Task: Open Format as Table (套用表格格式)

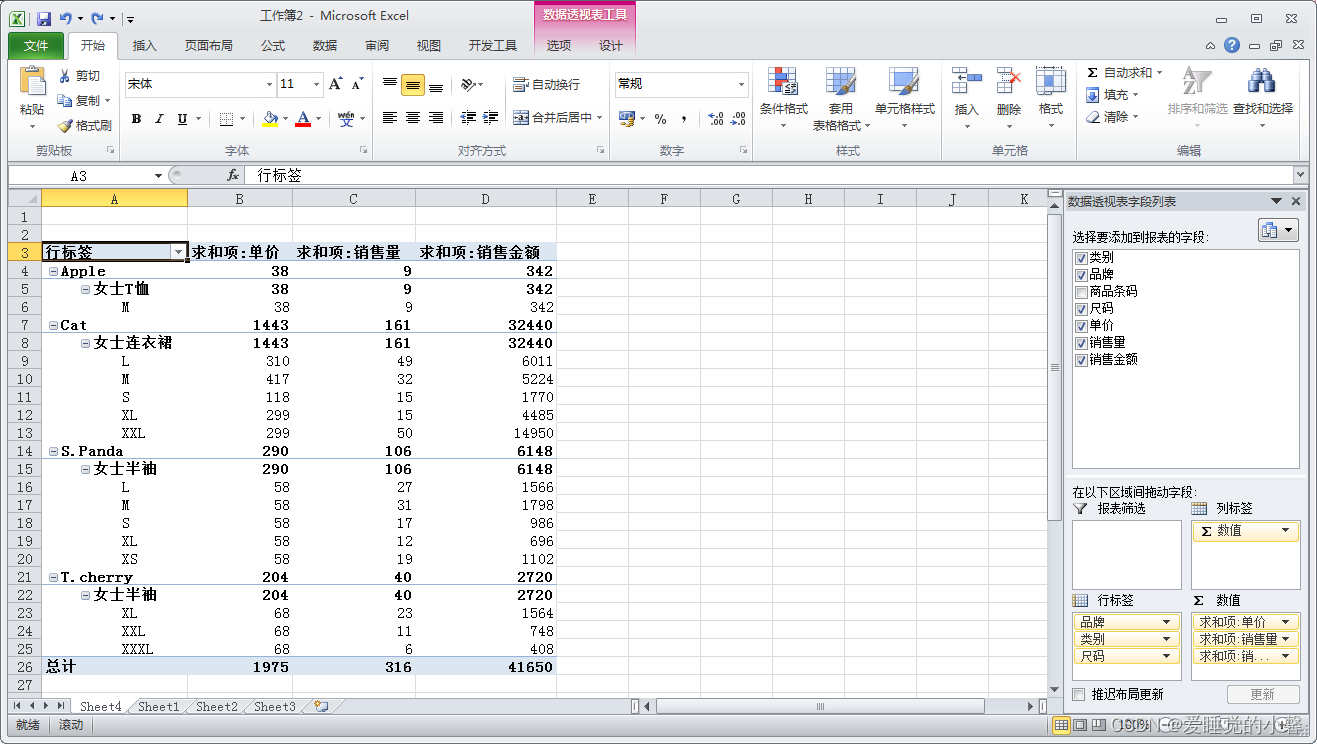Action: [x=841, y=99]
